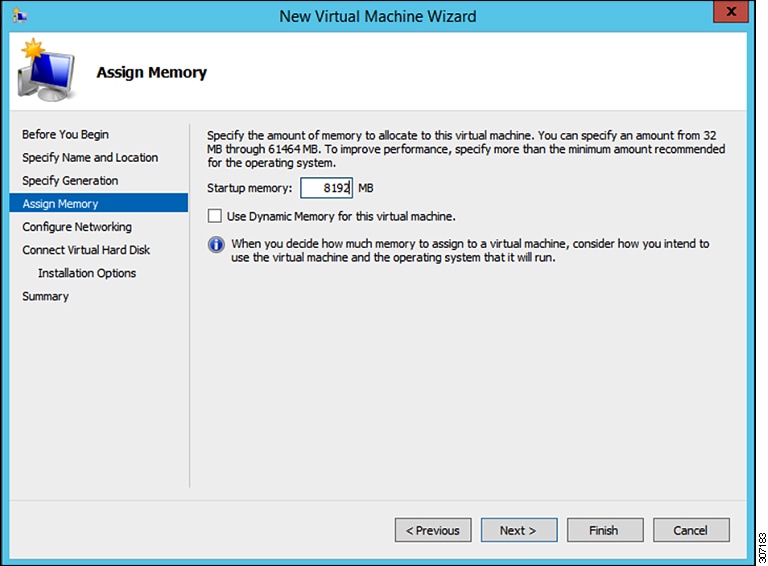This screenshot has height=566, width=768.
Task: Jump to Configure Networking step
Action: click(77, 227)
